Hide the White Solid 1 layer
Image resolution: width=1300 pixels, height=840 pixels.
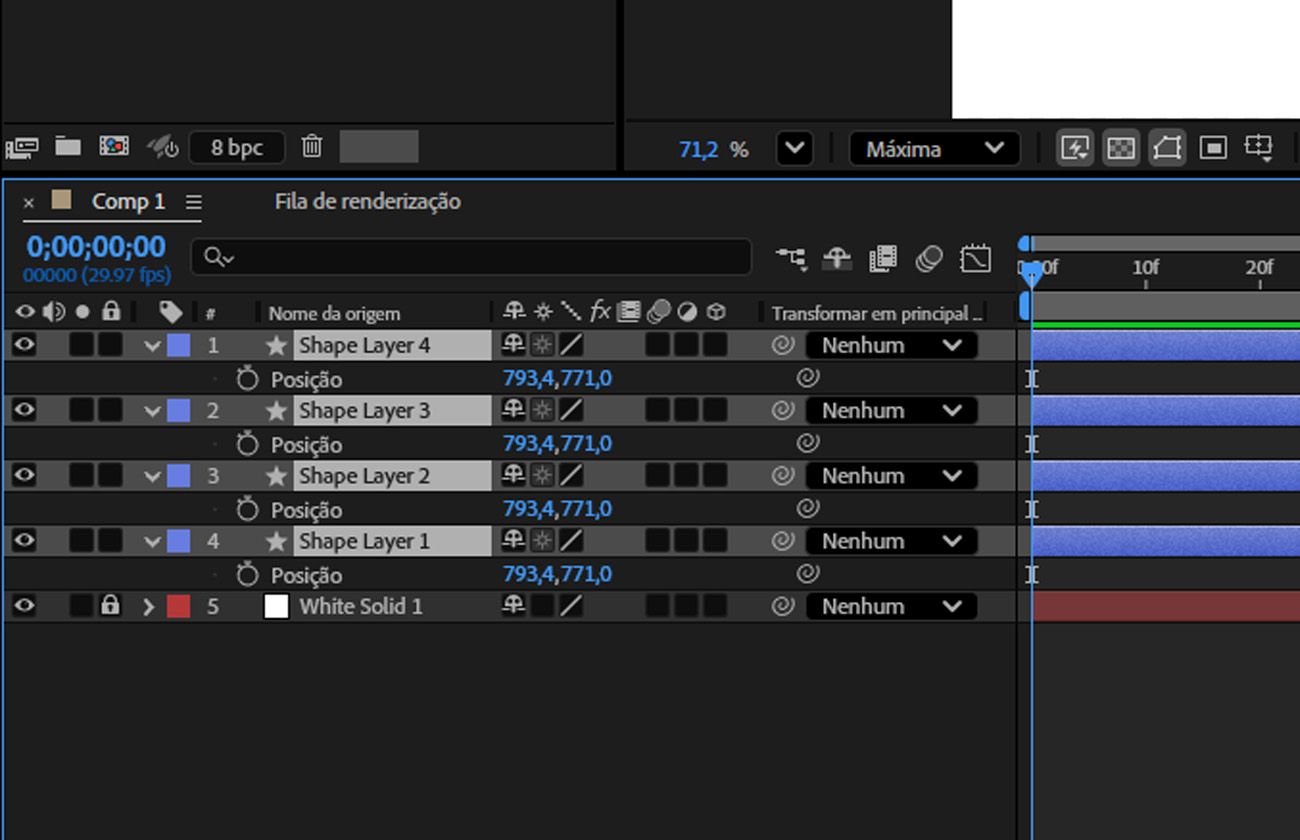pos(24,606)
